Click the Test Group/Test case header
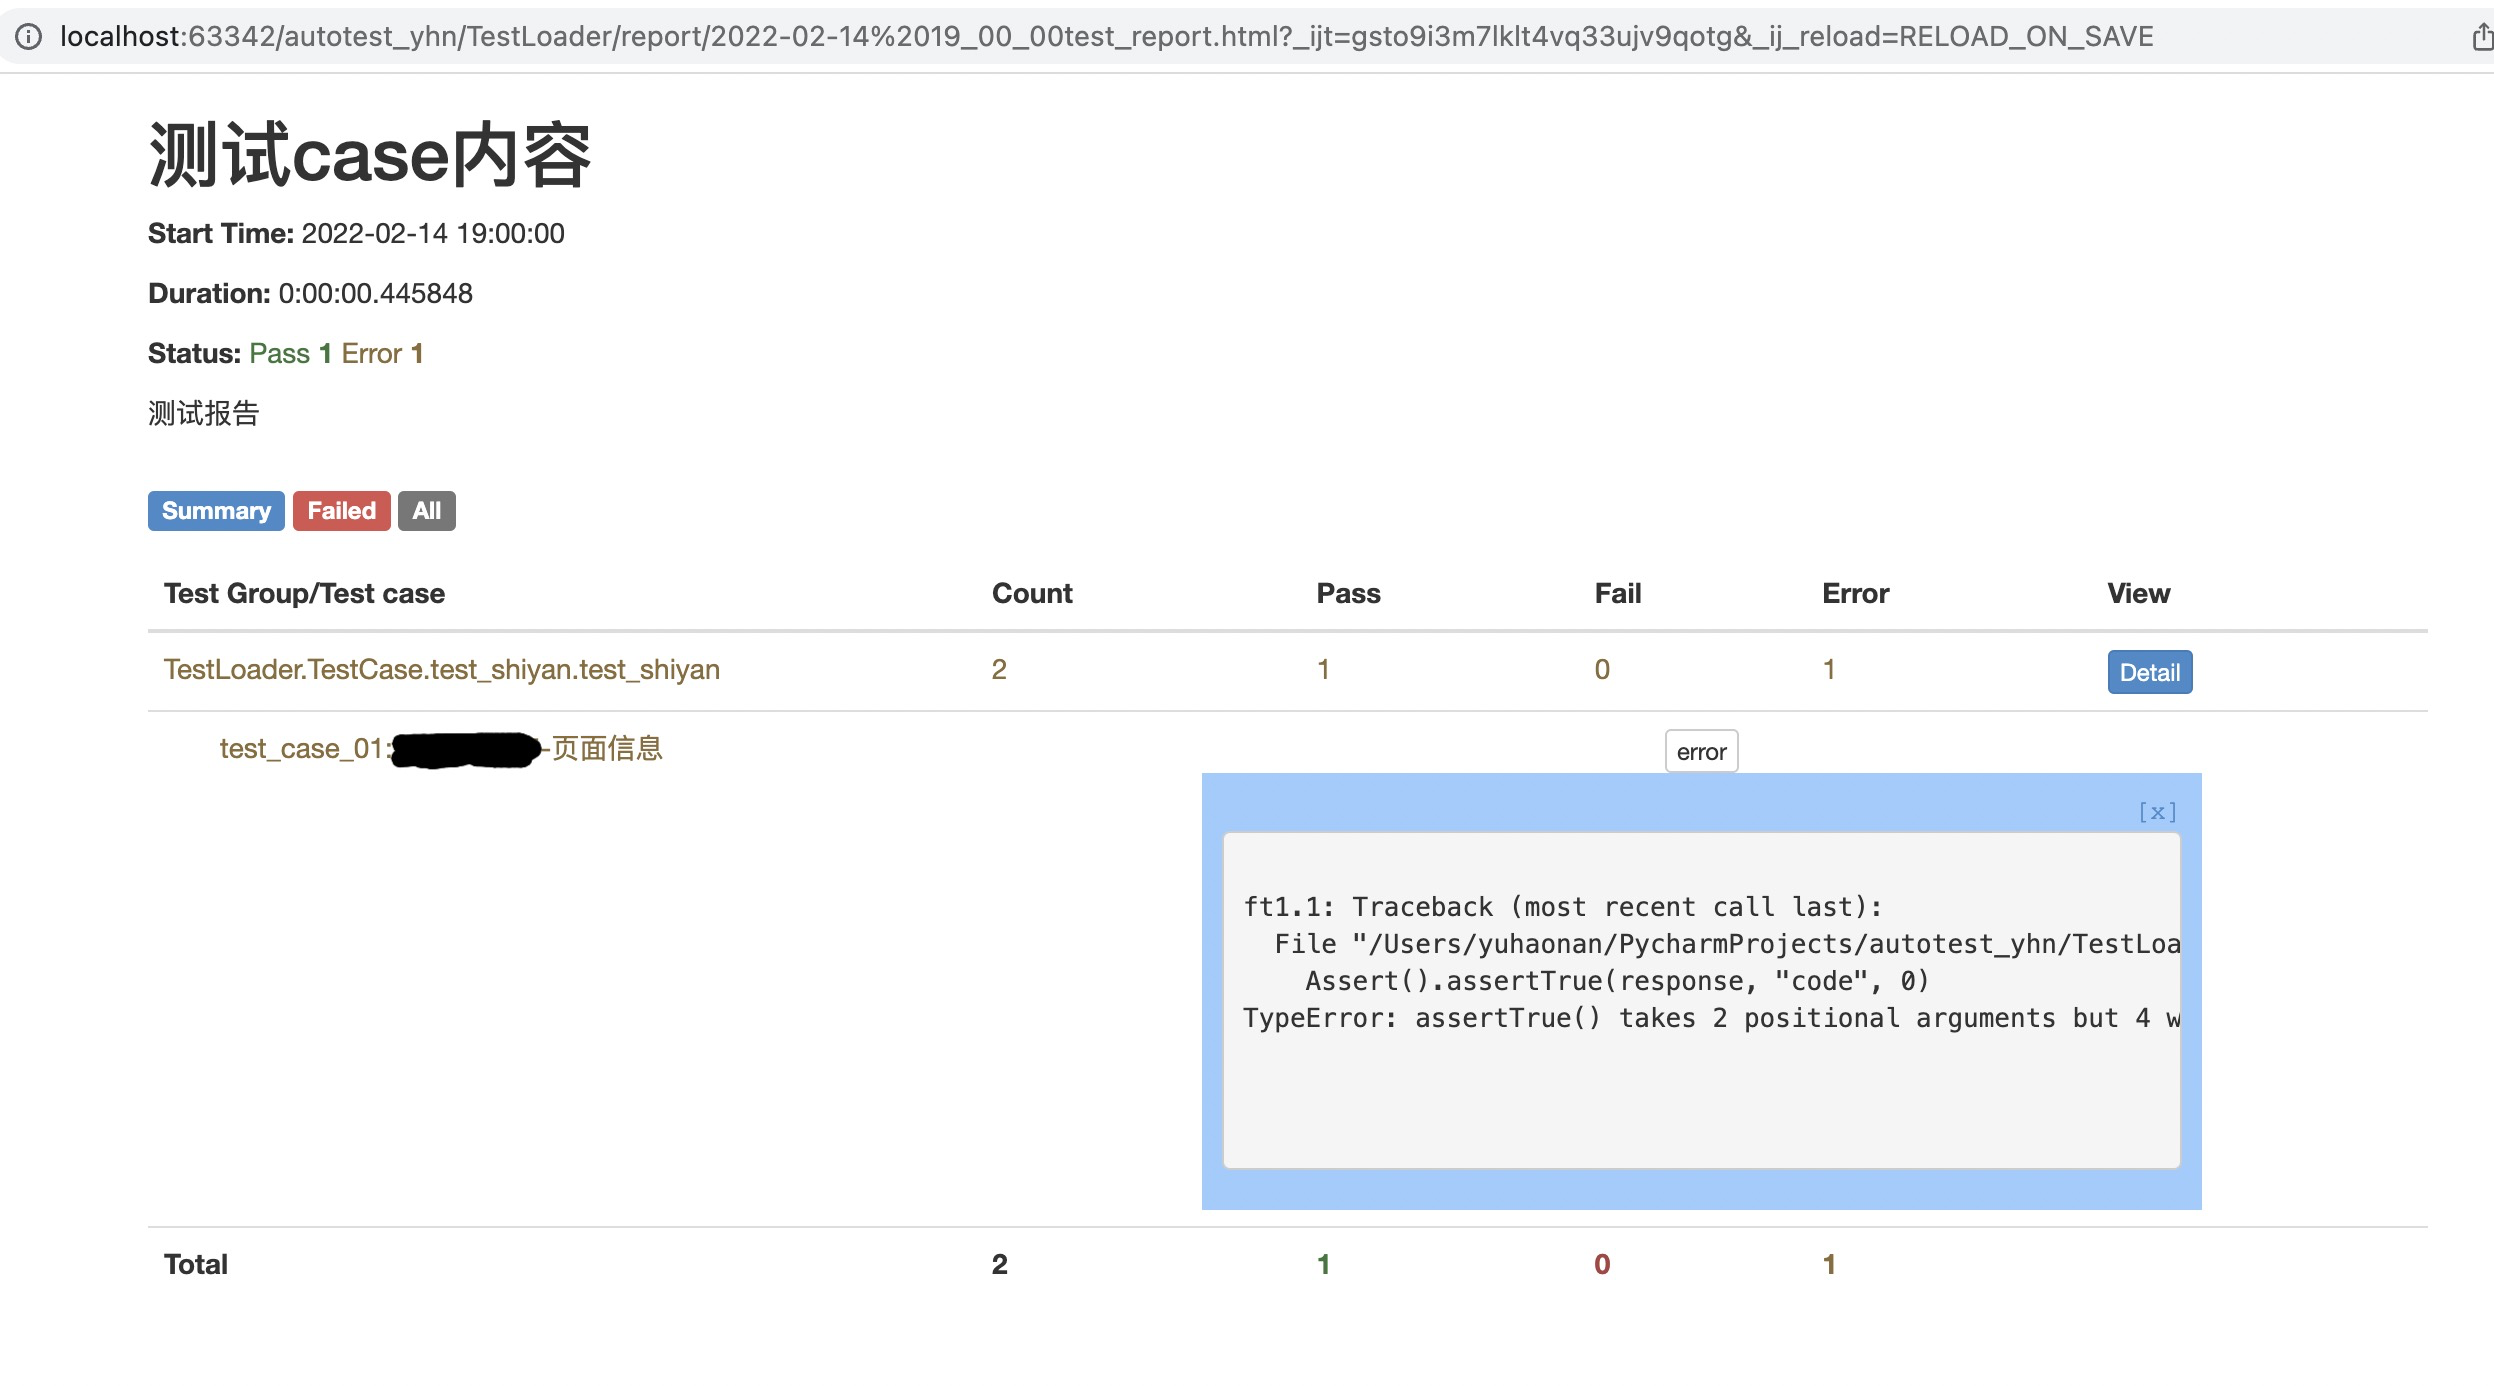Screen dimensions: 2494x1386 point(304,594)
